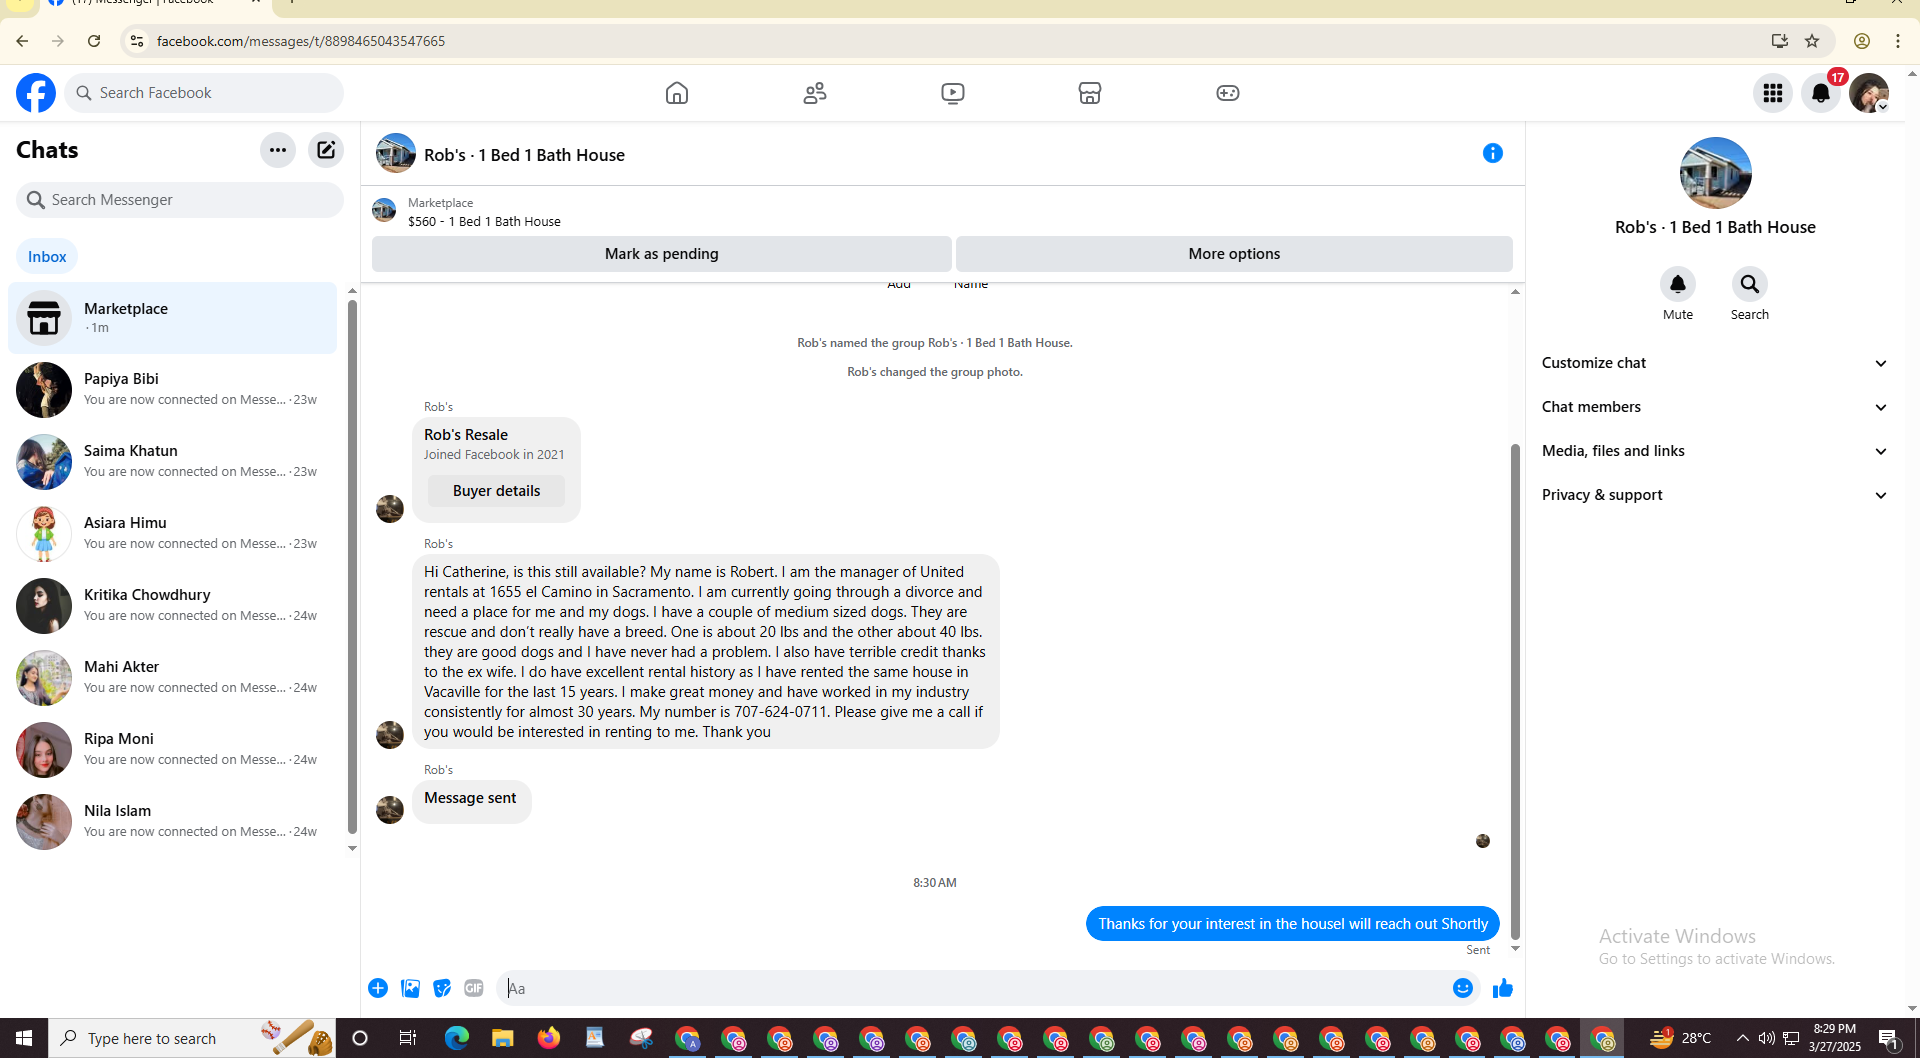Bookmark this page with star icon
Viewport: 1920px width, 1058px height.
click(x=1812, y=41)
